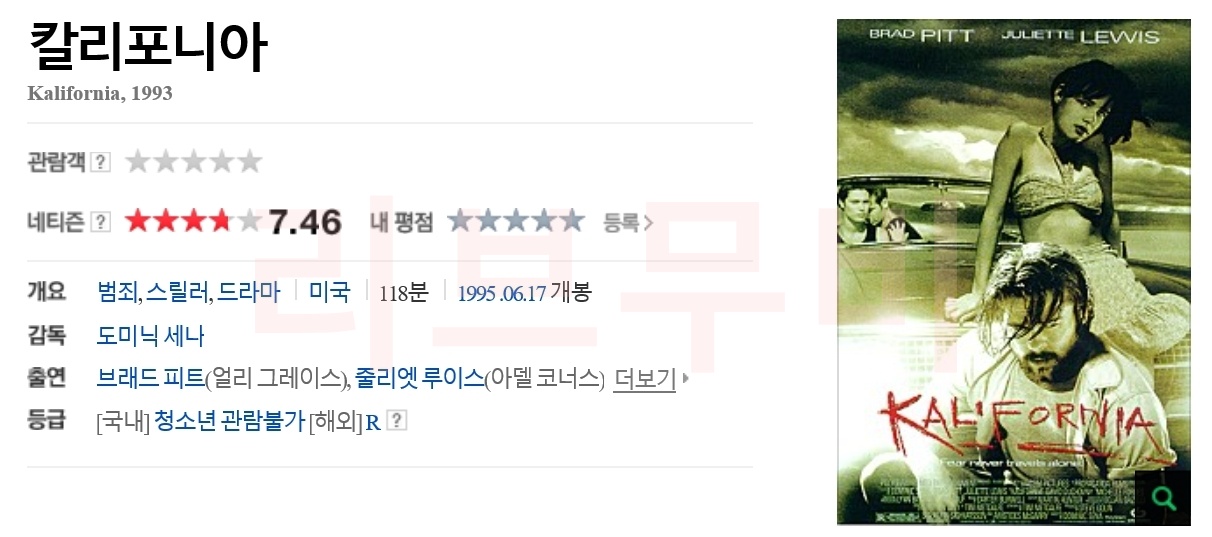
Task: Open actor 브래드 피트 page
Action: pos(150,379)
